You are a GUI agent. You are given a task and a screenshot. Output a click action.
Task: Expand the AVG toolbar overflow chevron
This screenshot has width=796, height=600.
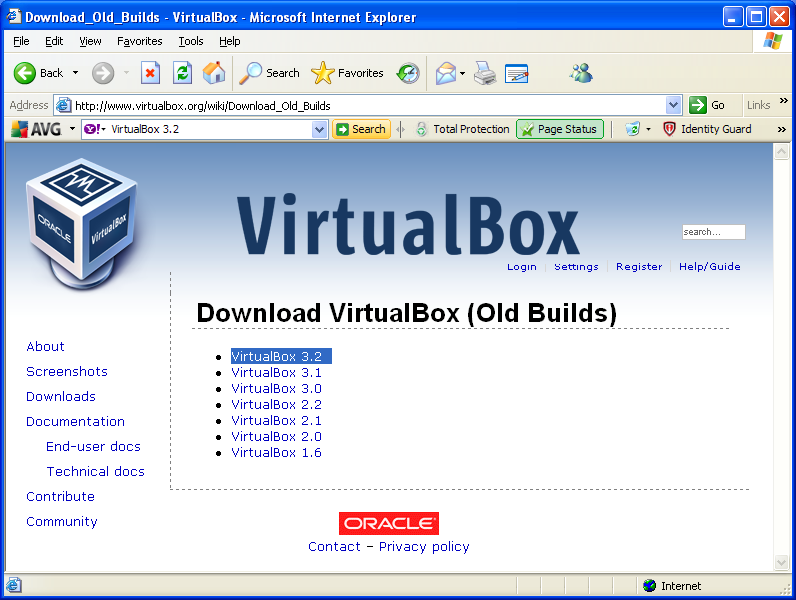pos(782,130)
